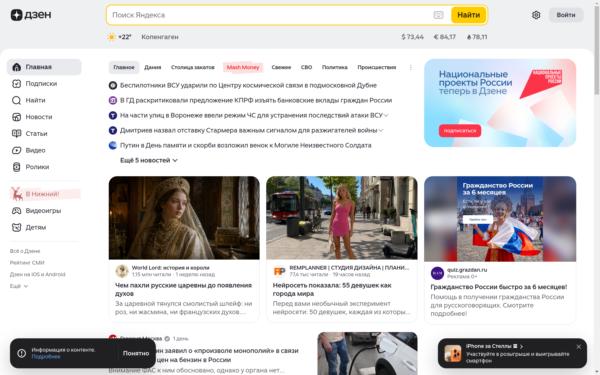Click source icon of Дмитриев Стармер news
Screen dimensions: 600x375
113,130
